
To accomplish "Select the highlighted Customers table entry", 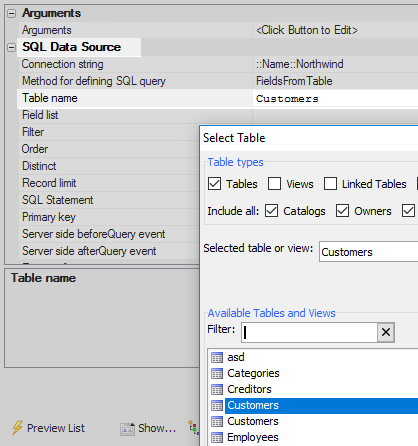I will (x=321, y=405).
